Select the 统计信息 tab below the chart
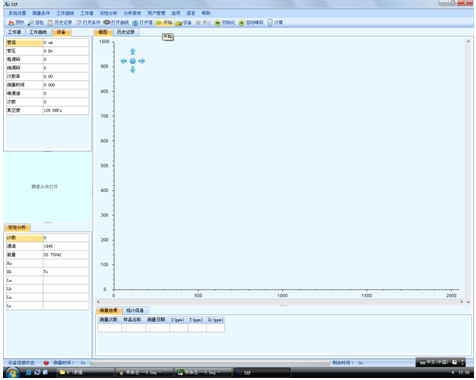 coord(135,311)
